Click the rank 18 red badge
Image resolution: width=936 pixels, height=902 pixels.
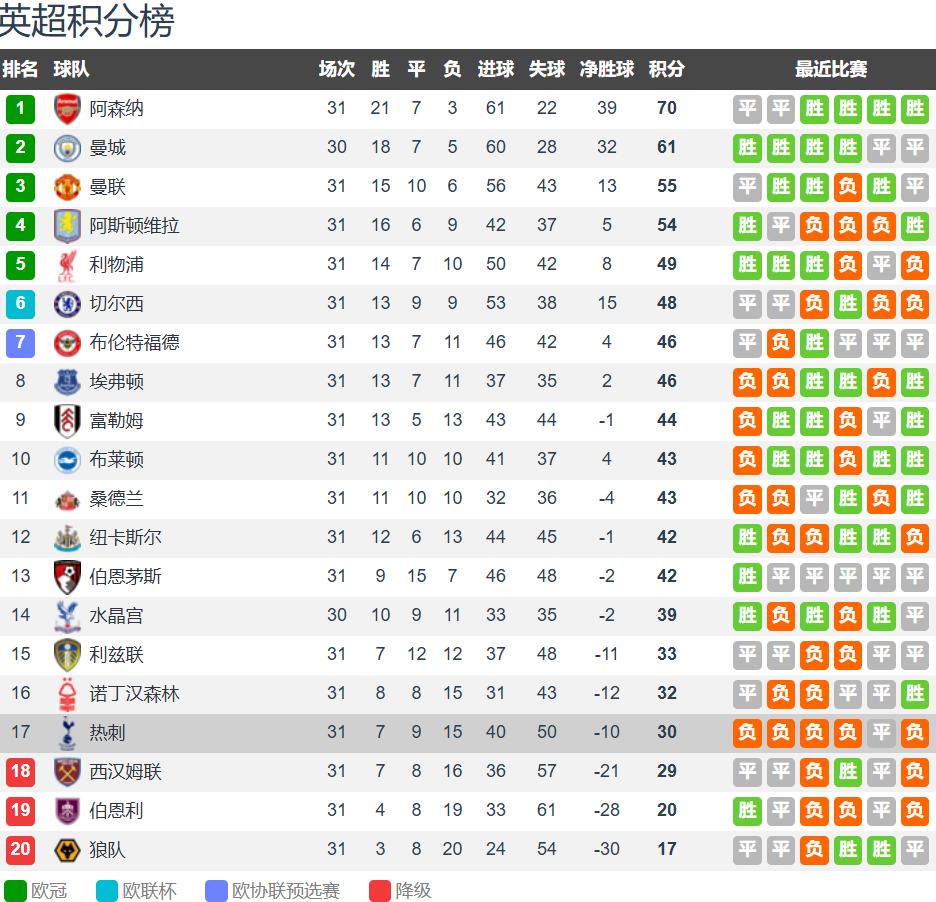(x=20, y=772)
